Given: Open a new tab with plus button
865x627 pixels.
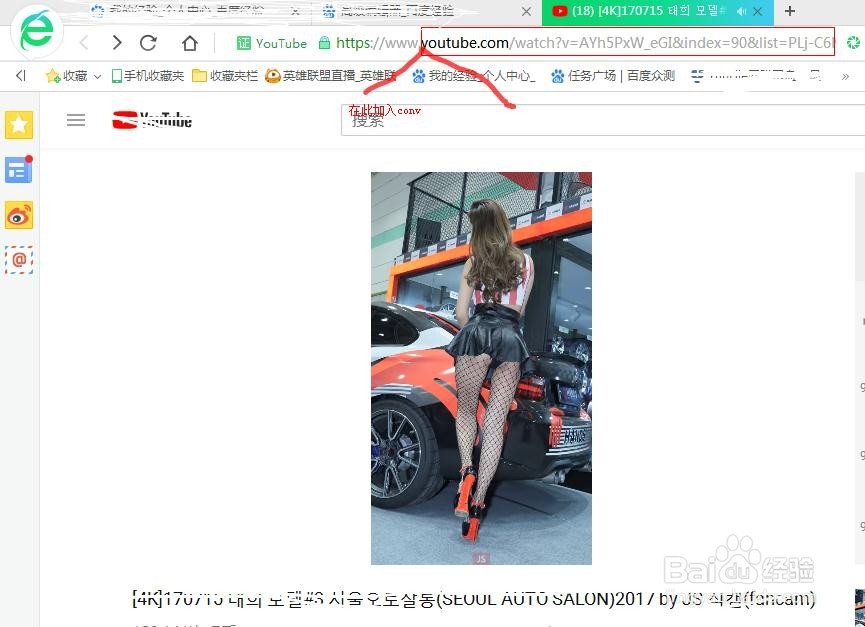Looking at the screenshot, I should click(790, 11).
